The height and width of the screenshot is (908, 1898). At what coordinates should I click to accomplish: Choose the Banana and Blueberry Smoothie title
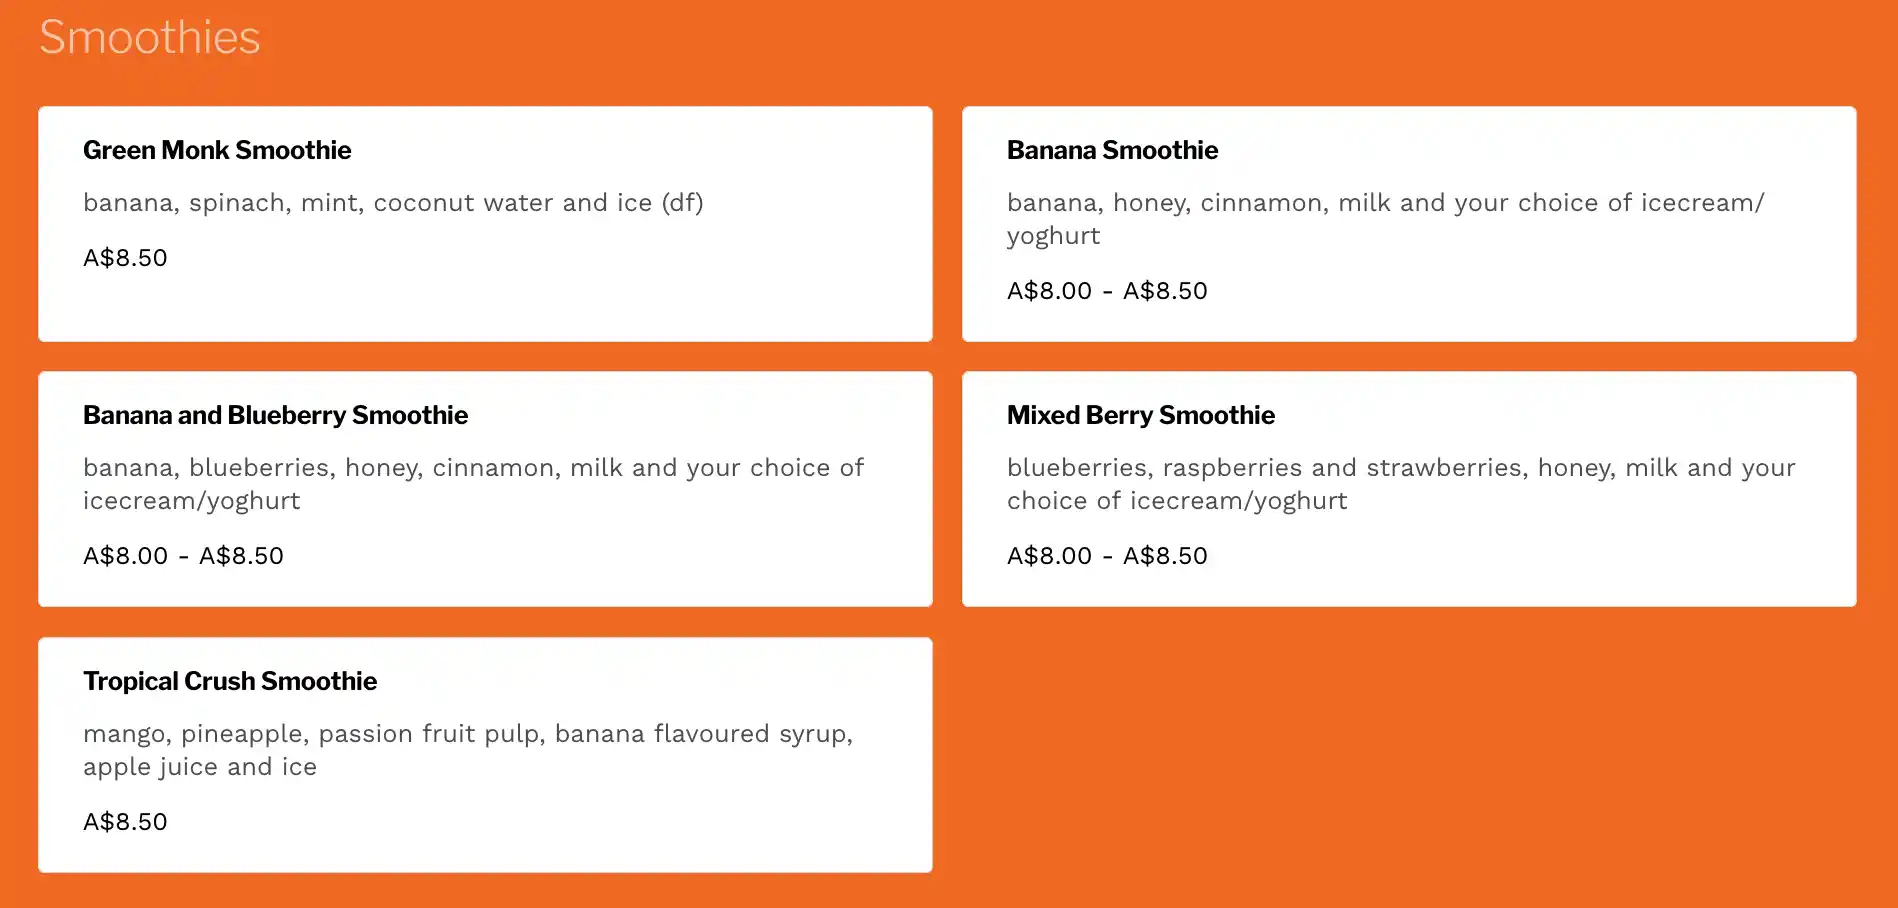pyautogui.click(x=275, y=415)
